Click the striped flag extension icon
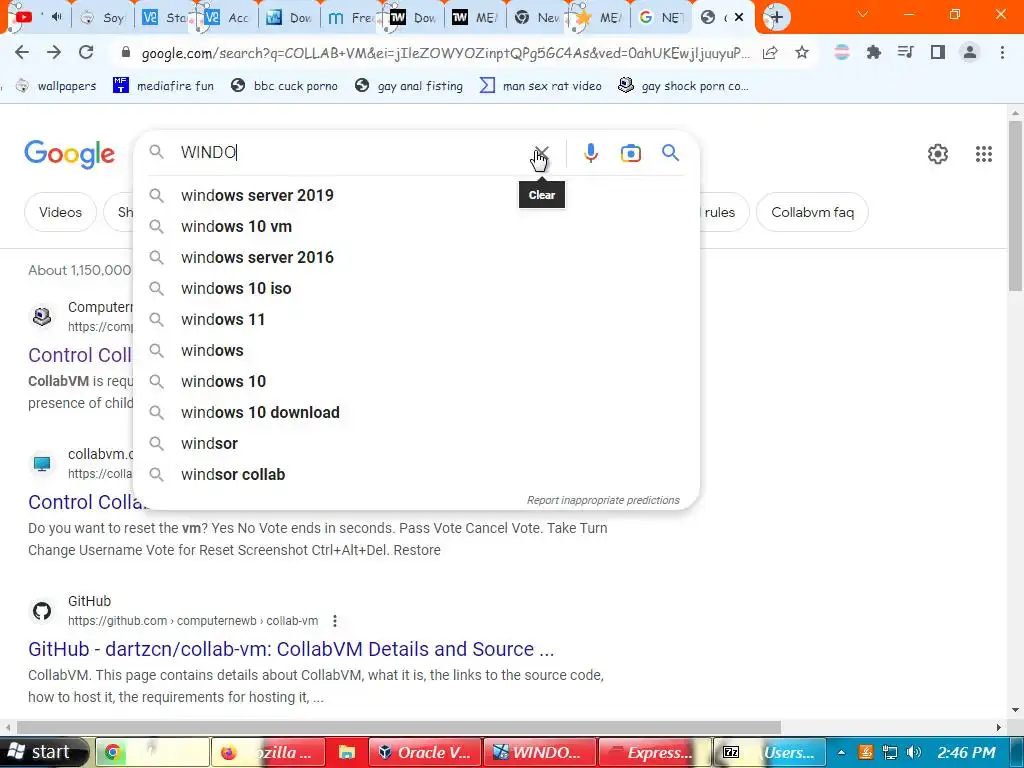Screen dimensions: 1024x768 point(842,52)
